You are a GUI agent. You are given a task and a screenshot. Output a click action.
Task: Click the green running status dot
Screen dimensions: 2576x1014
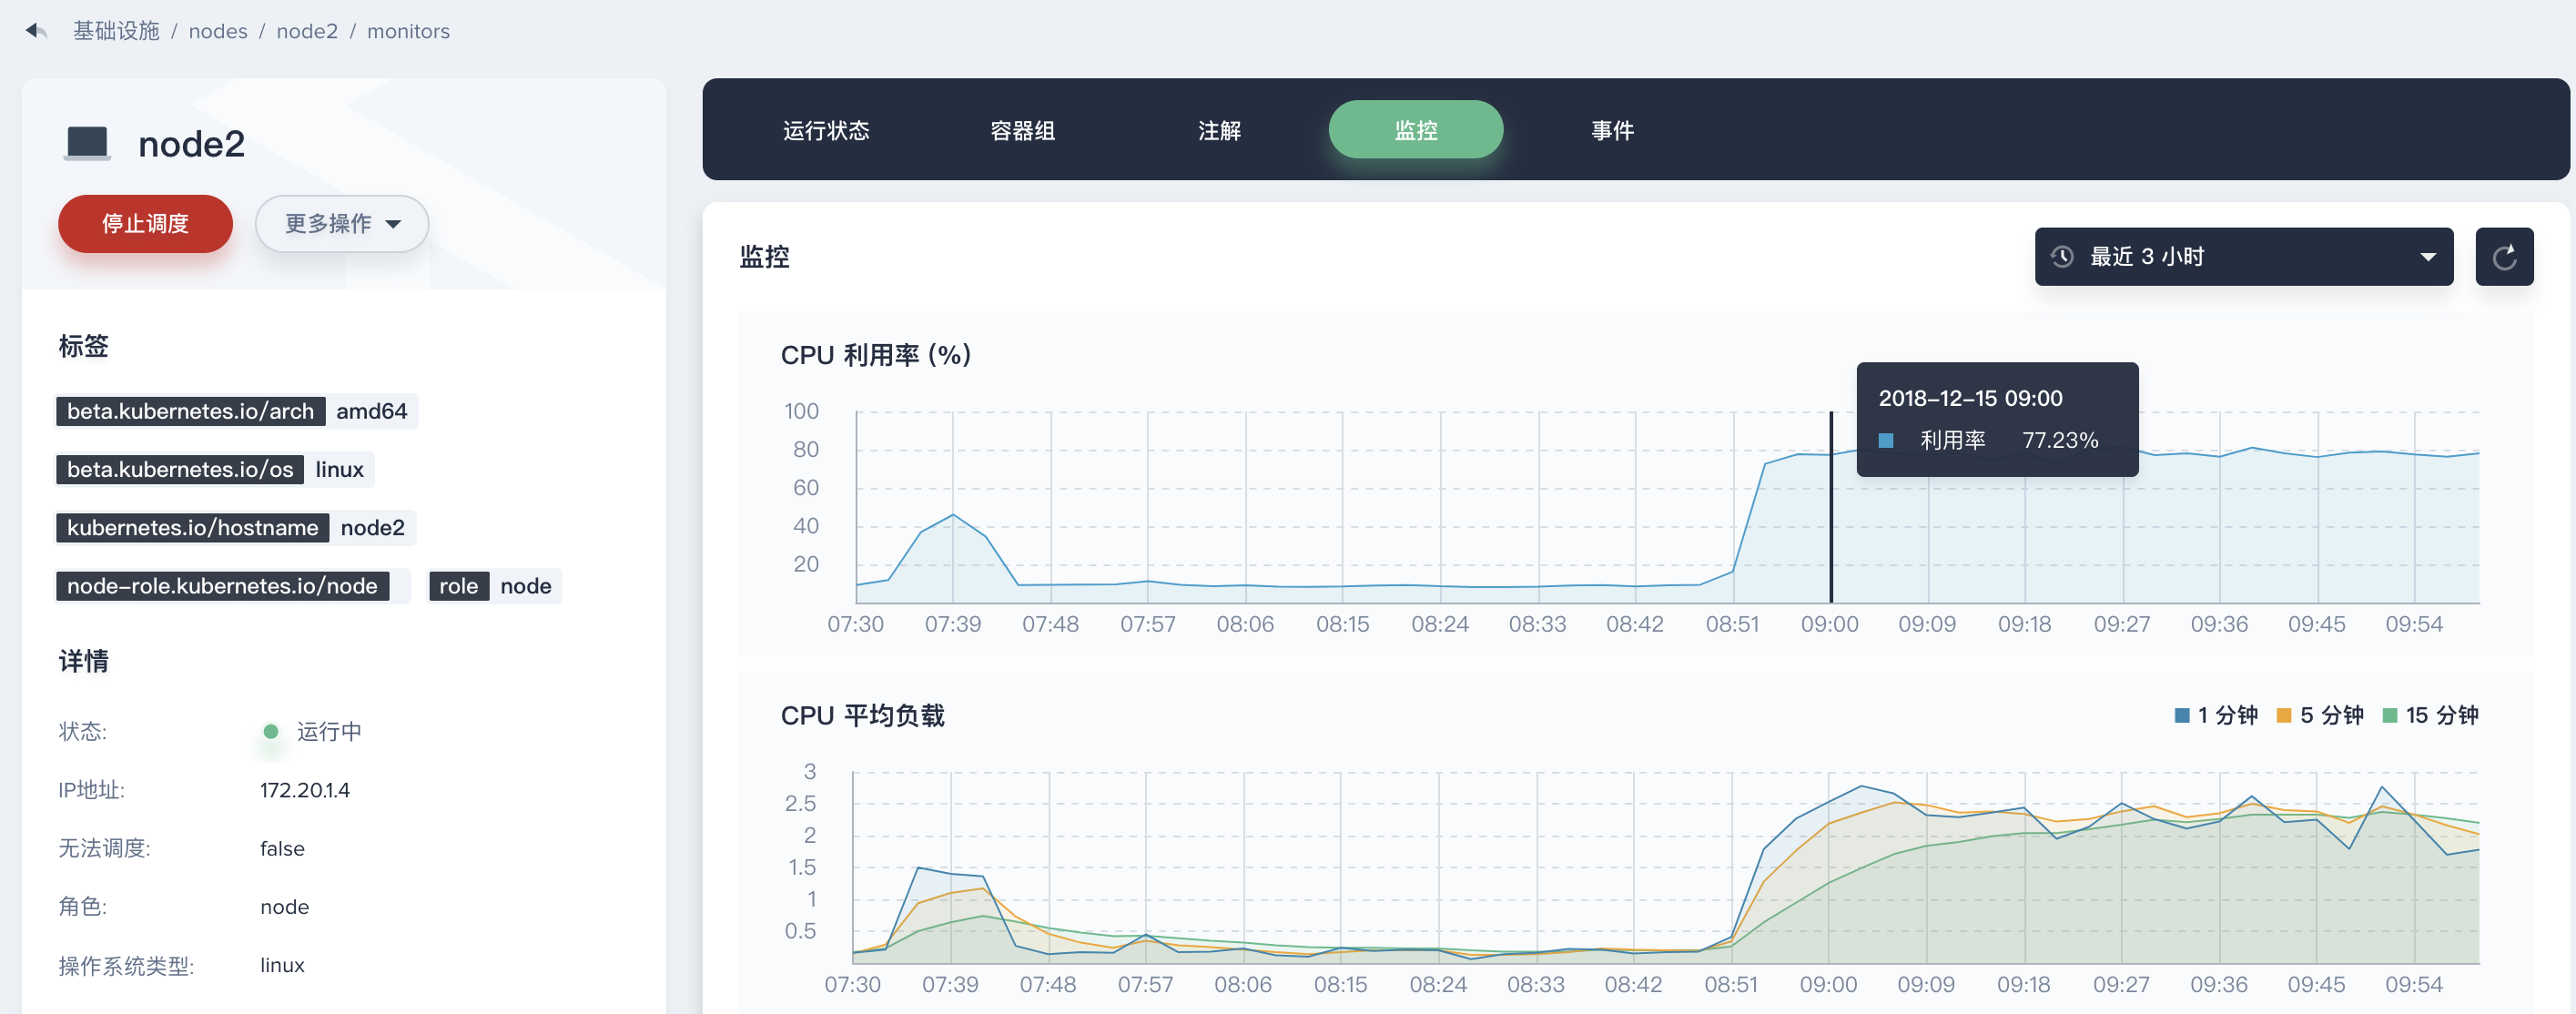[270, 731]
